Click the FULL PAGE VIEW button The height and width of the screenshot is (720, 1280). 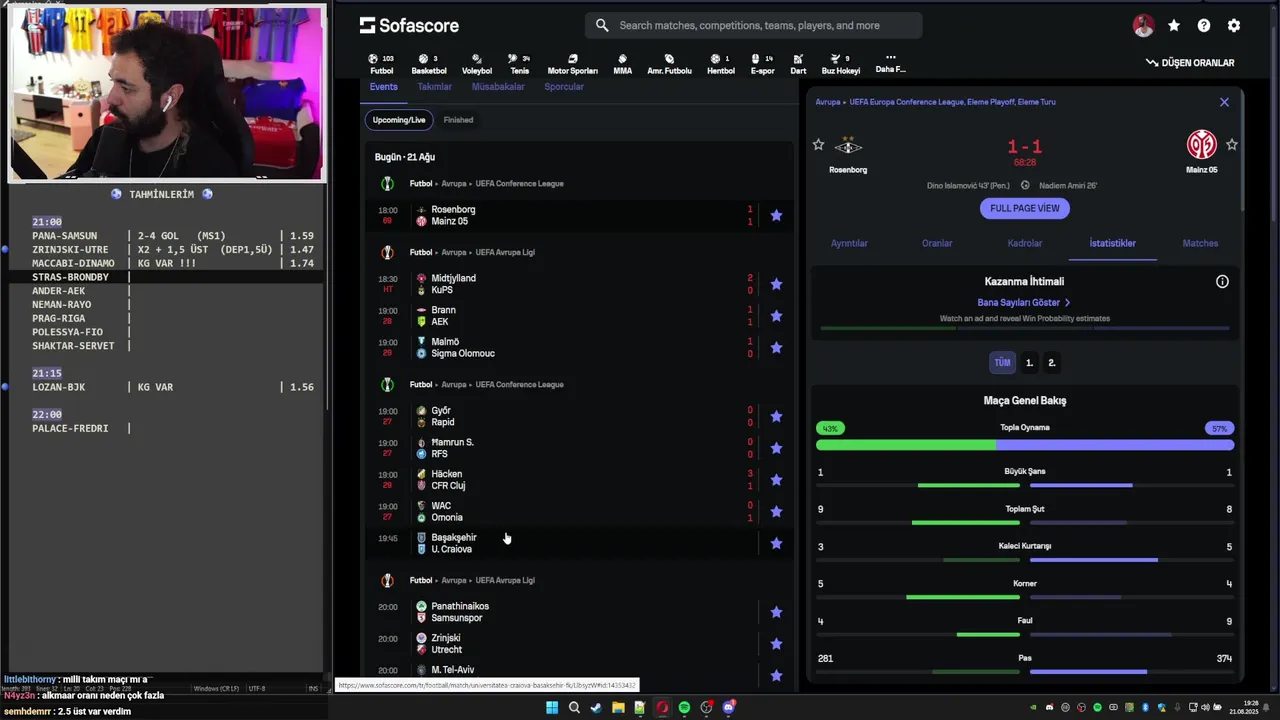pos(1024,208)
